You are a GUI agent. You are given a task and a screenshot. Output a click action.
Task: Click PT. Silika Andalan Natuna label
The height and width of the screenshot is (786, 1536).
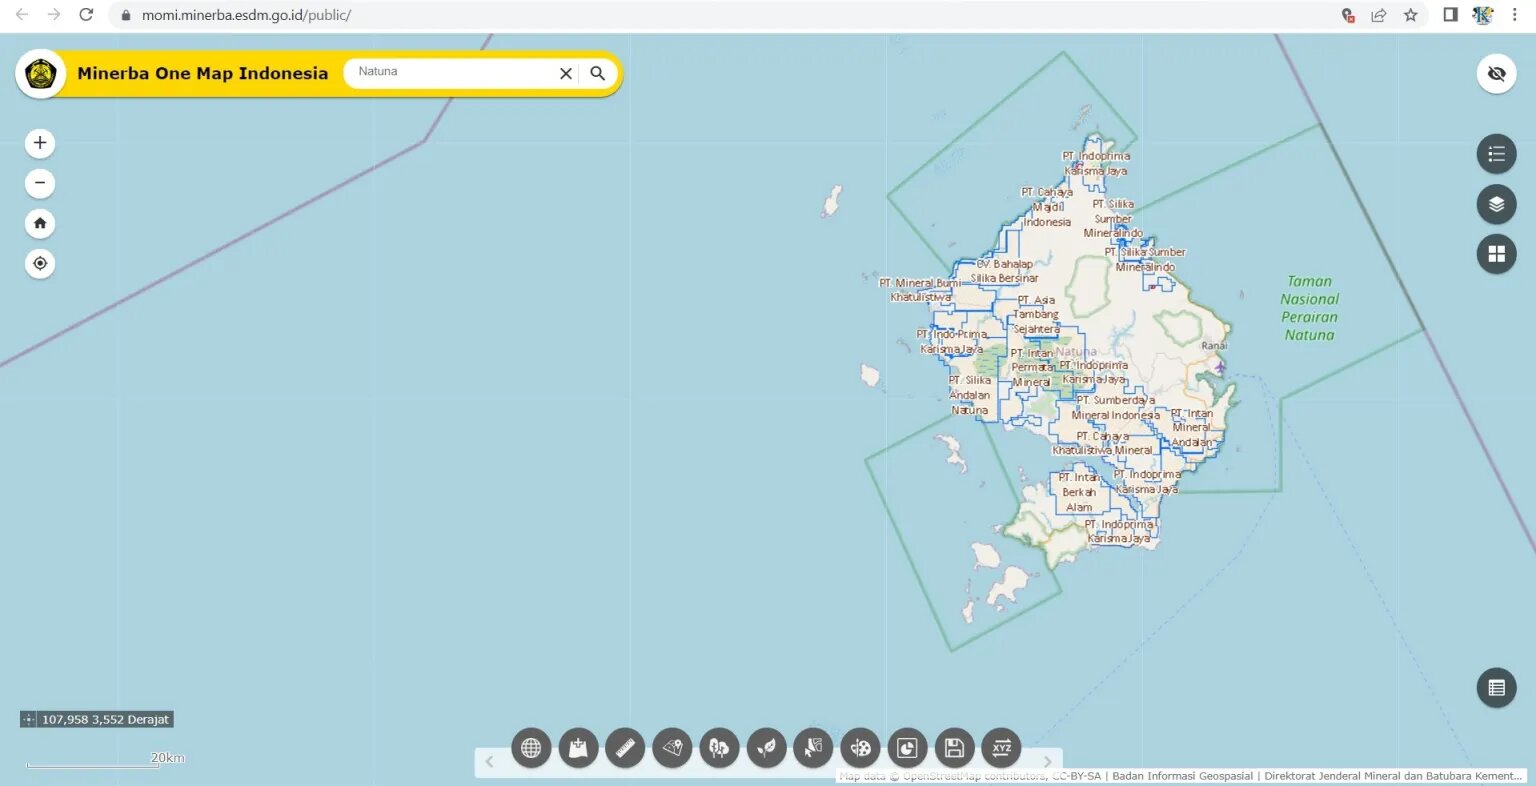[x=970, y=395]
